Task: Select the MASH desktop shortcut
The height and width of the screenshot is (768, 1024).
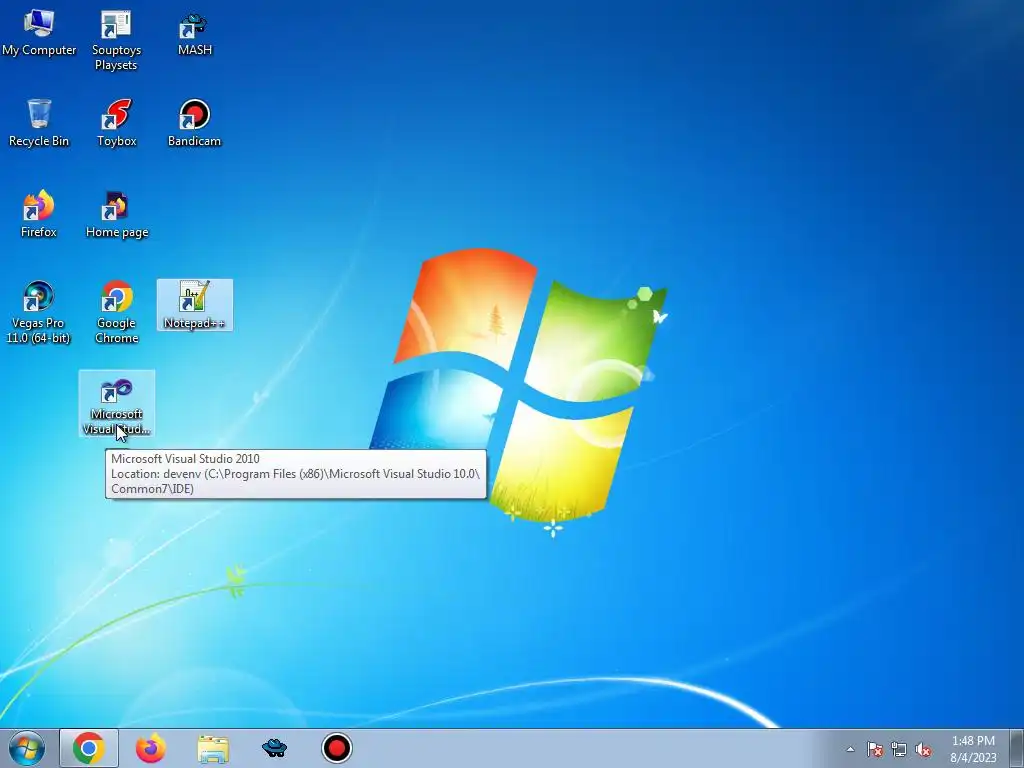Action: (x=195, y=34)
